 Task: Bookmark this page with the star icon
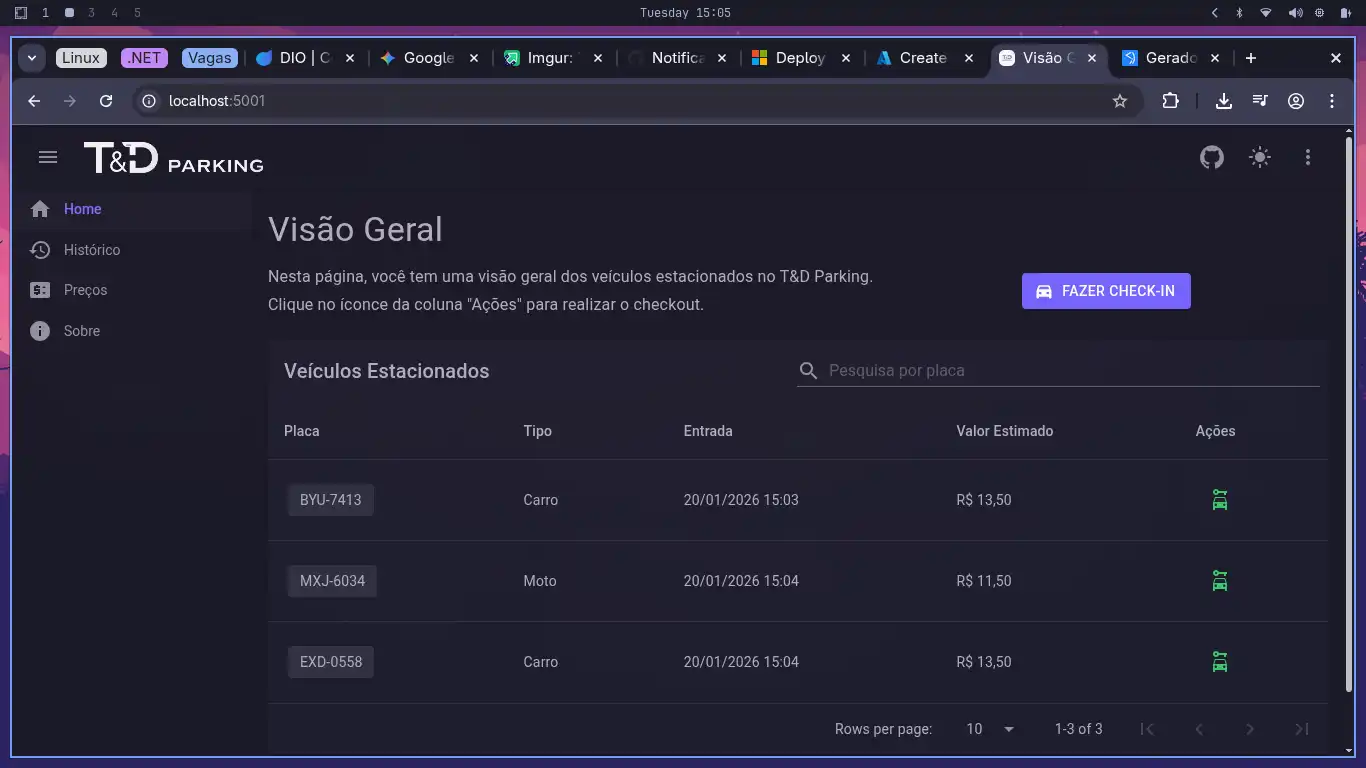coord(1120,101)
